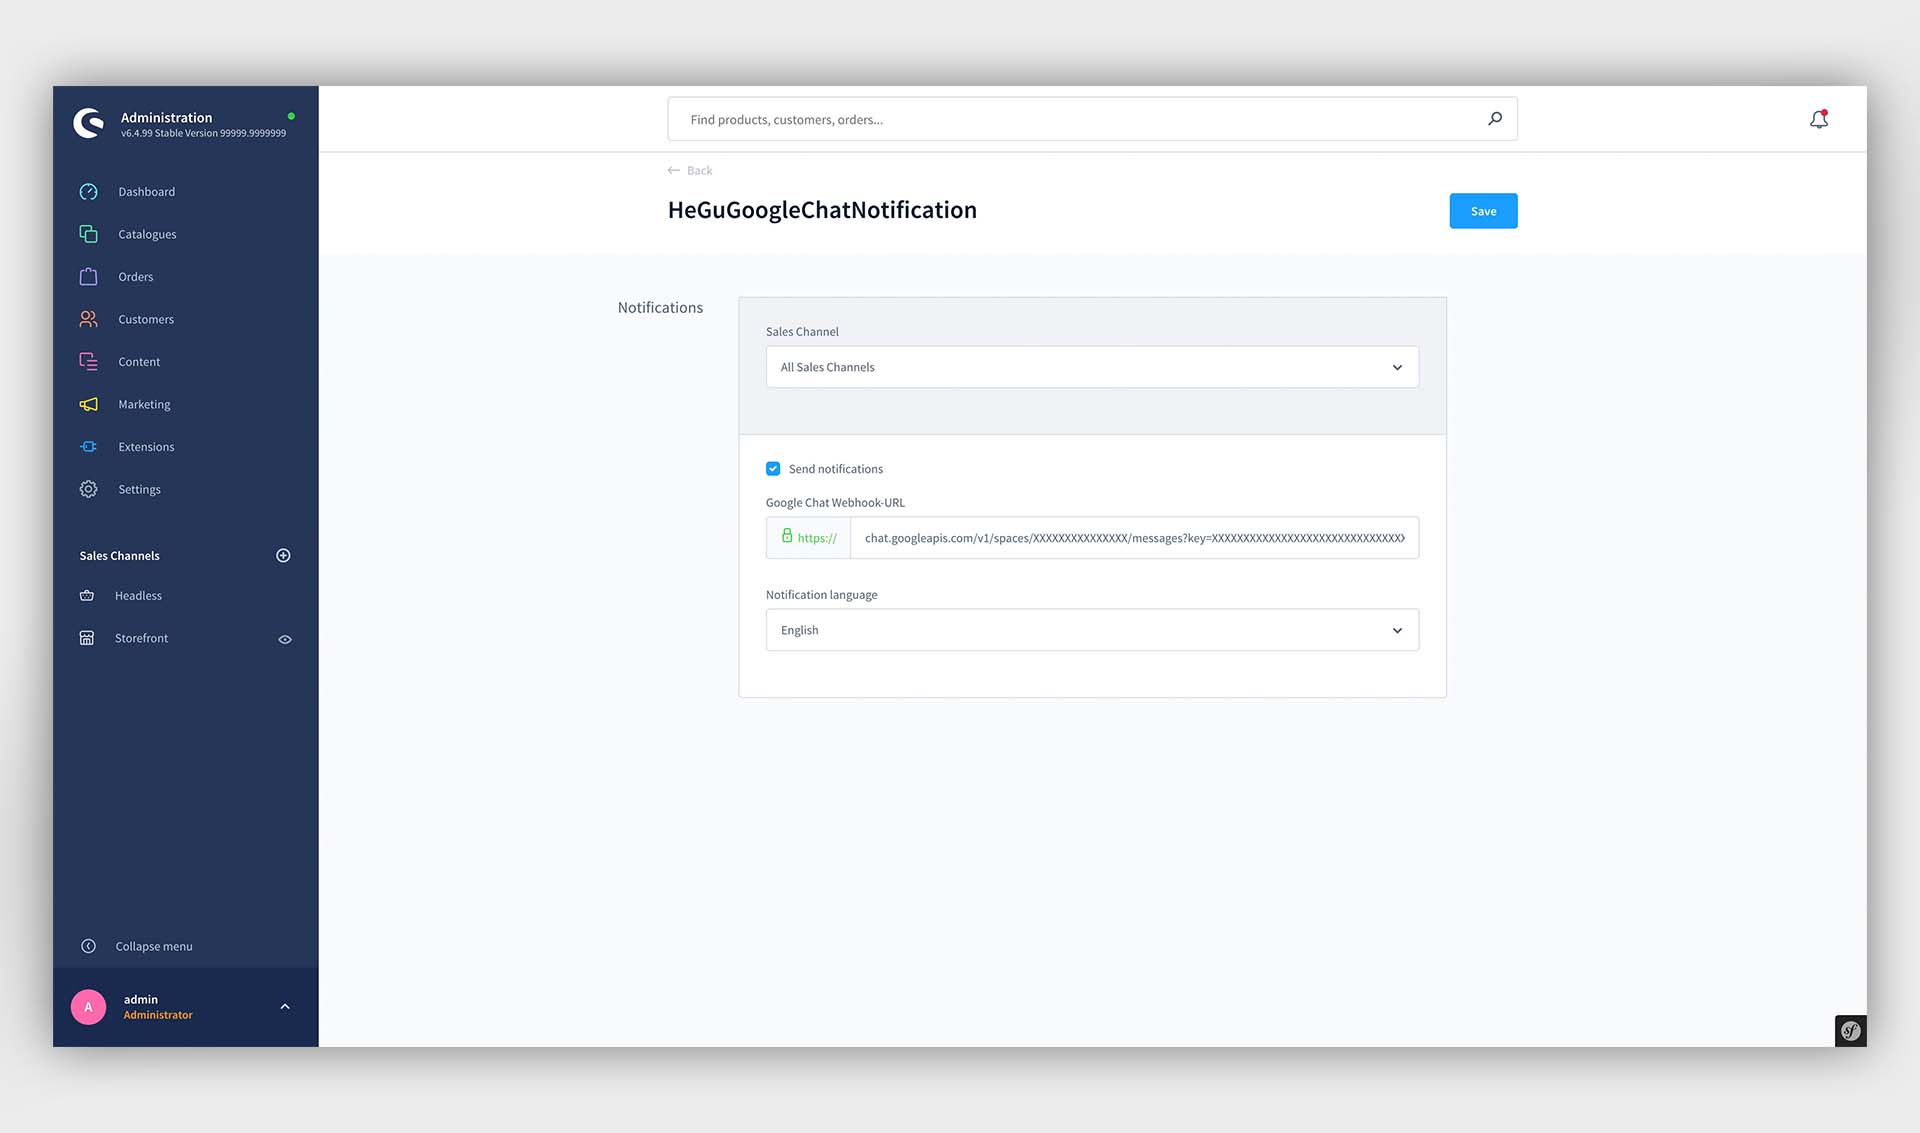Toggle Send notifications checkbox
Viewport: 1920px width, 1133px height.
point(773,468)
